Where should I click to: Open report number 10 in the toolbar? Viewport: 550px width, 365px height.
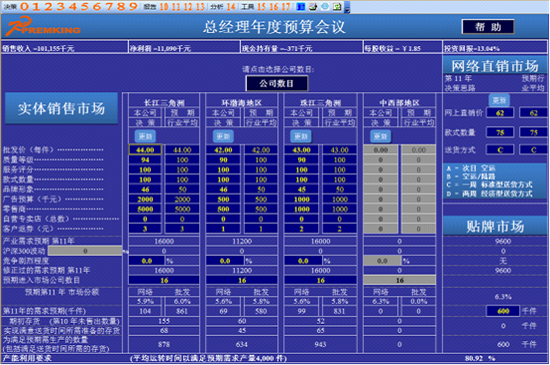tap(164, 6)
